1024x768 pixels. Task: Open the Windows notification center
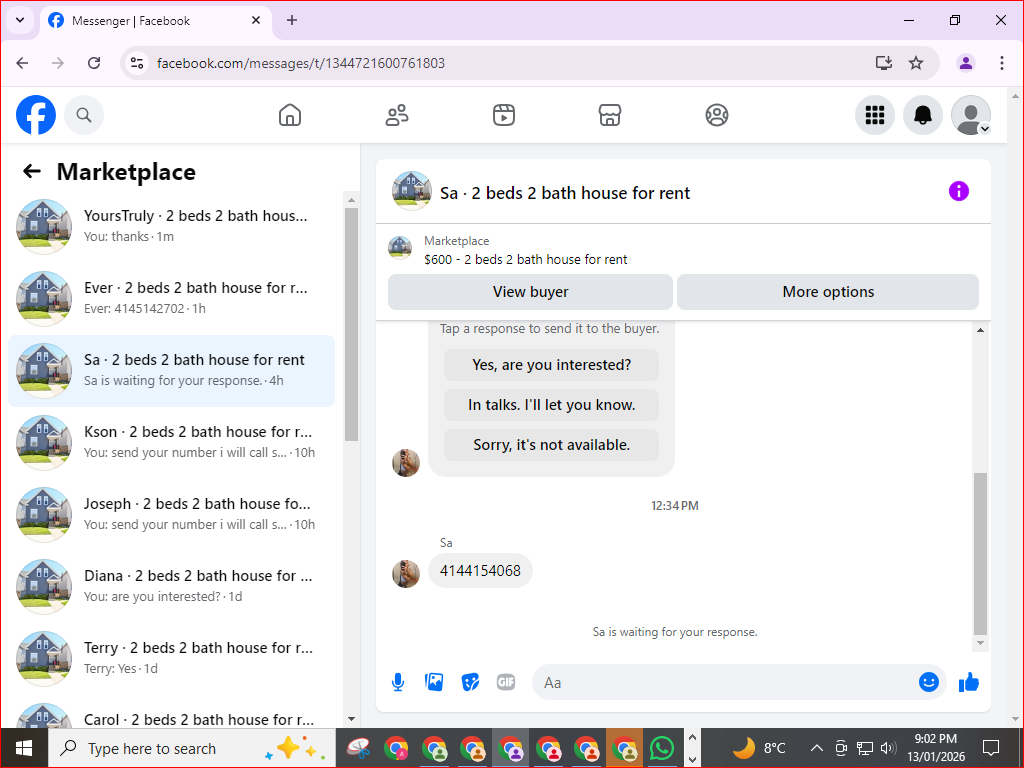pos(991,748)
